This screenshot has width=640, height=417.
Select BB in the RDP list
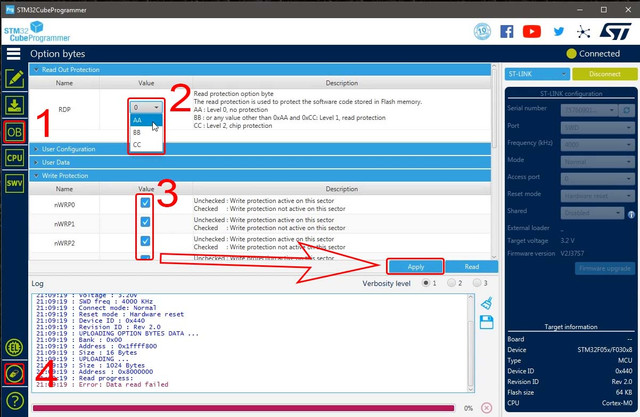[x=146, y=132]
